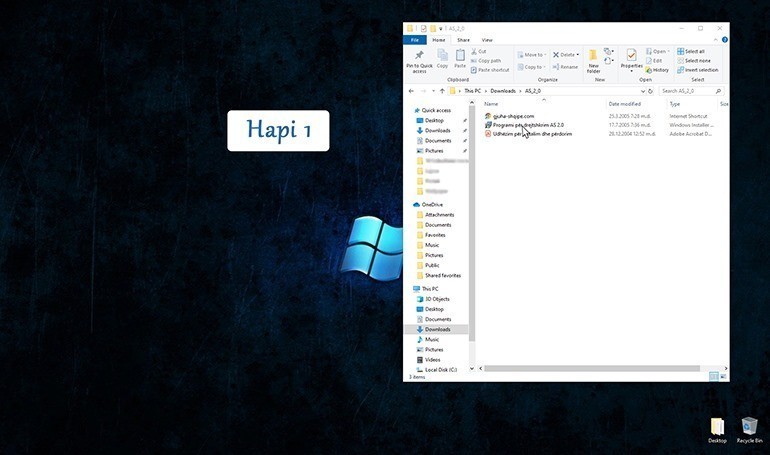The height and width of the screenshot is (455, 770).
Task: Open the New item dropdown icon
Action: pos(609,51)
